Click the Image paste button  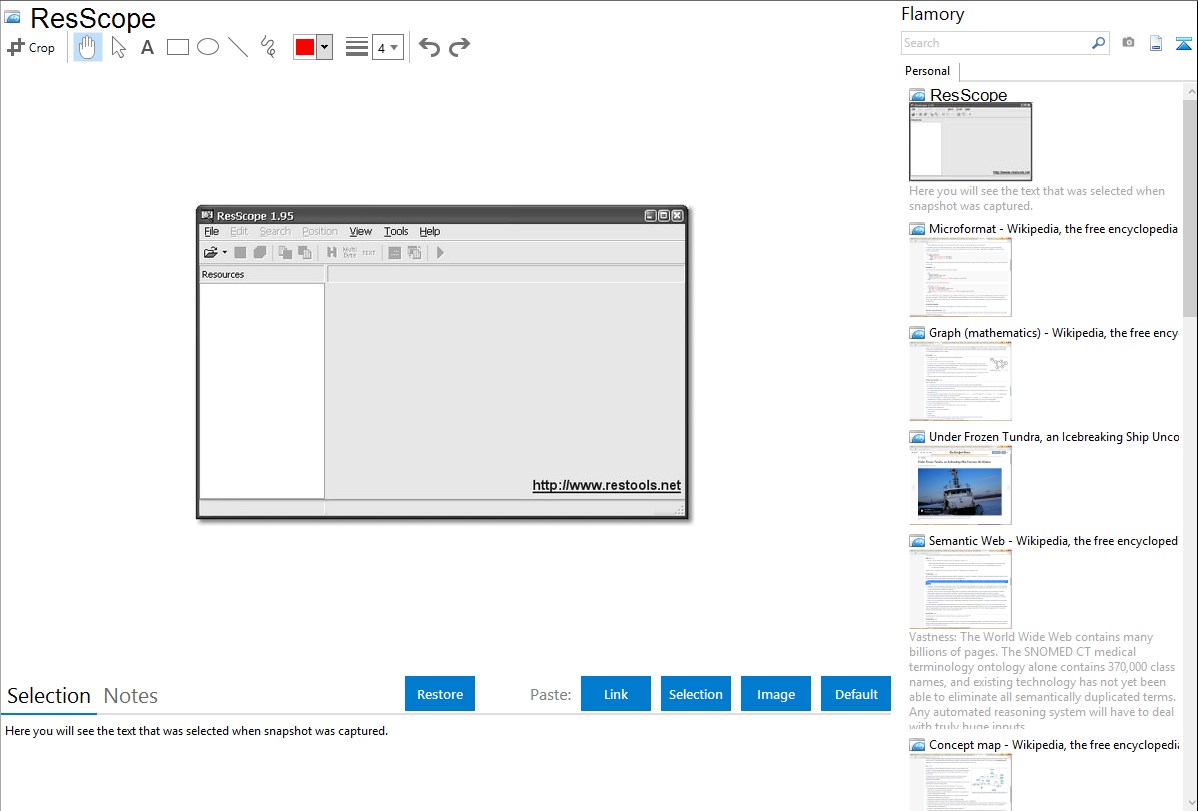[775, 694]
